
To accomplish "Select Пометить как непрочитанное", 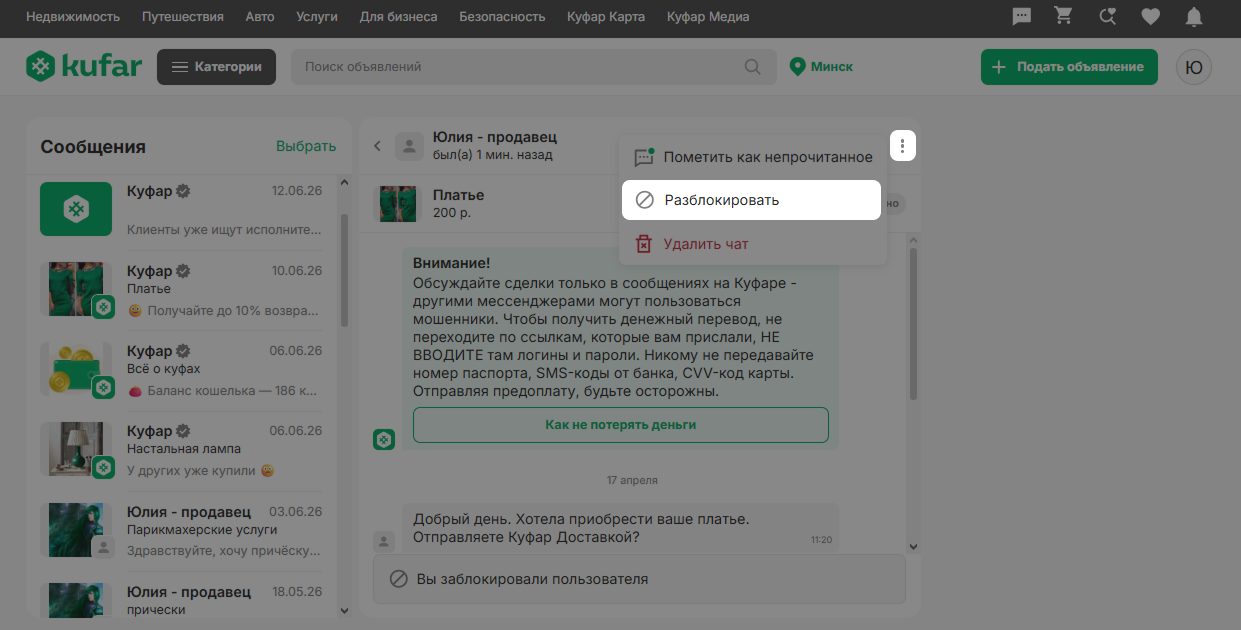I will [753, 157].
